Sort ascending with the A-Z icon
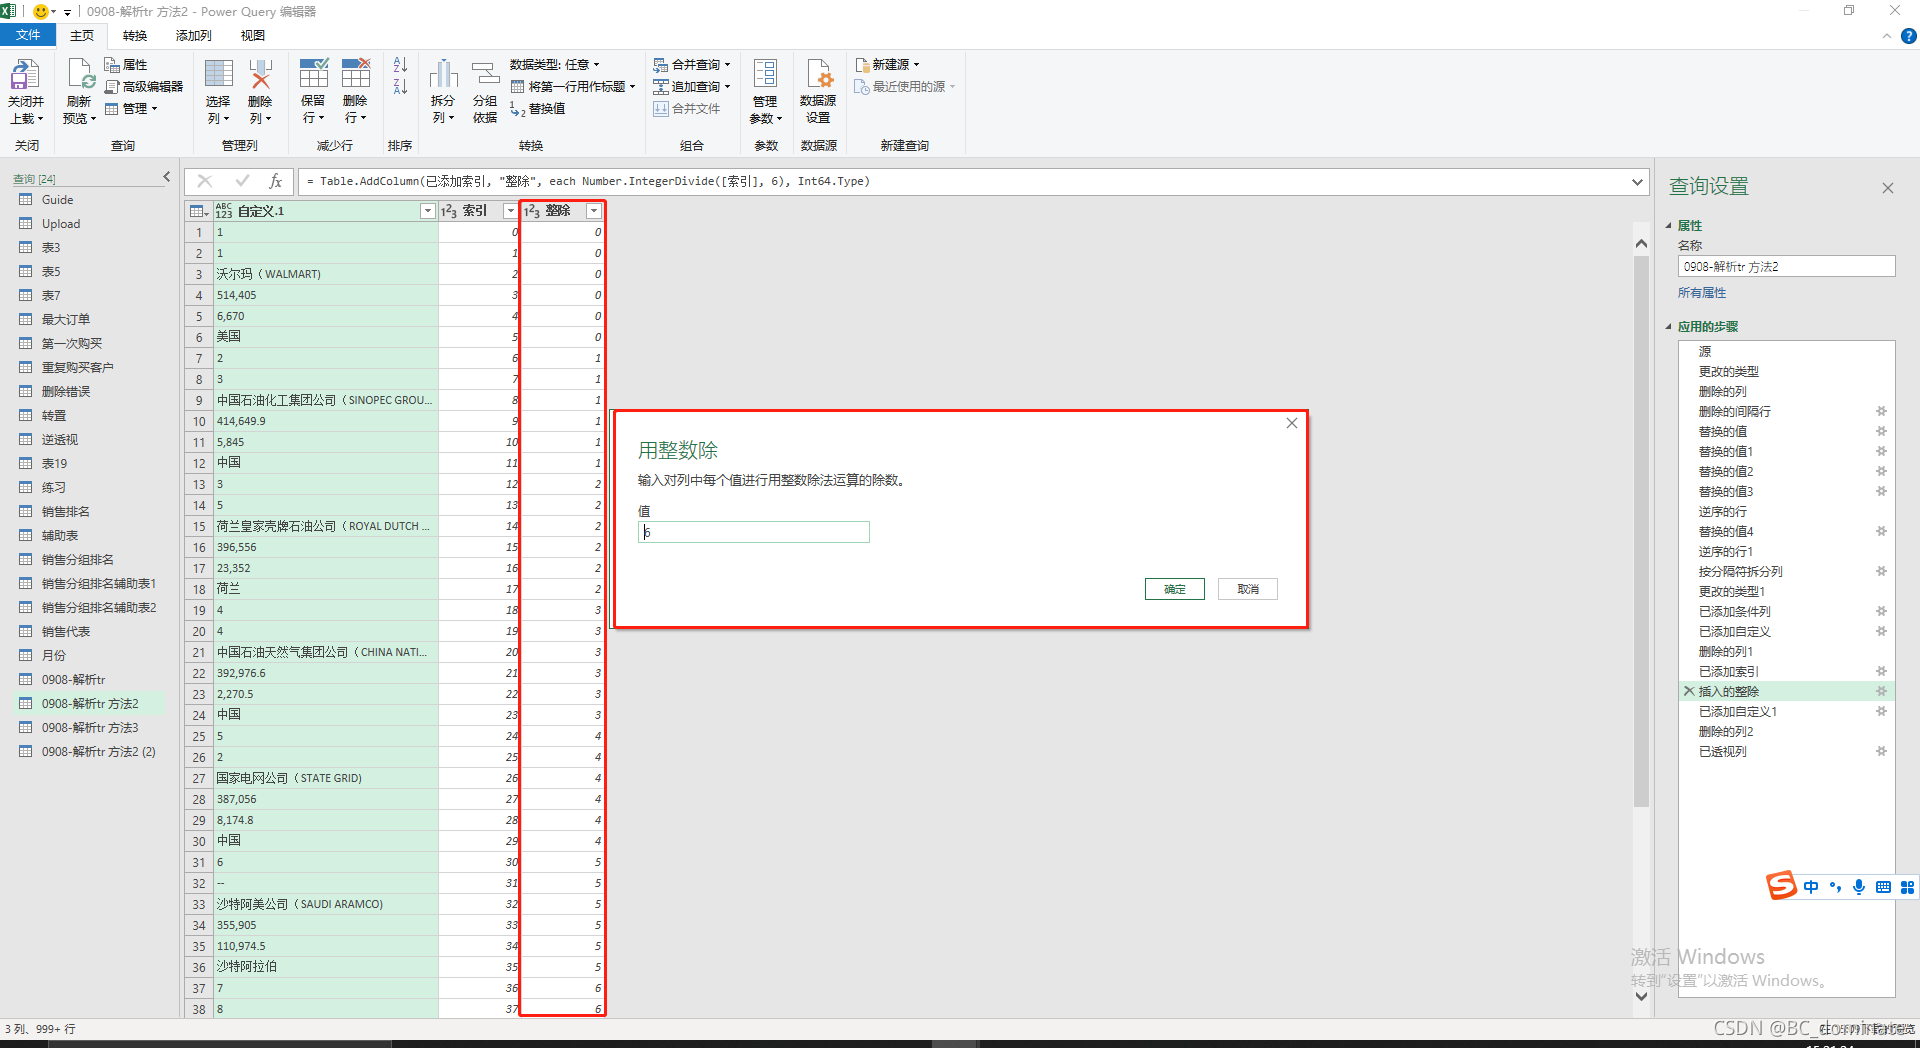Screen dimensions: 1920x1048 [x=400, y=65]
